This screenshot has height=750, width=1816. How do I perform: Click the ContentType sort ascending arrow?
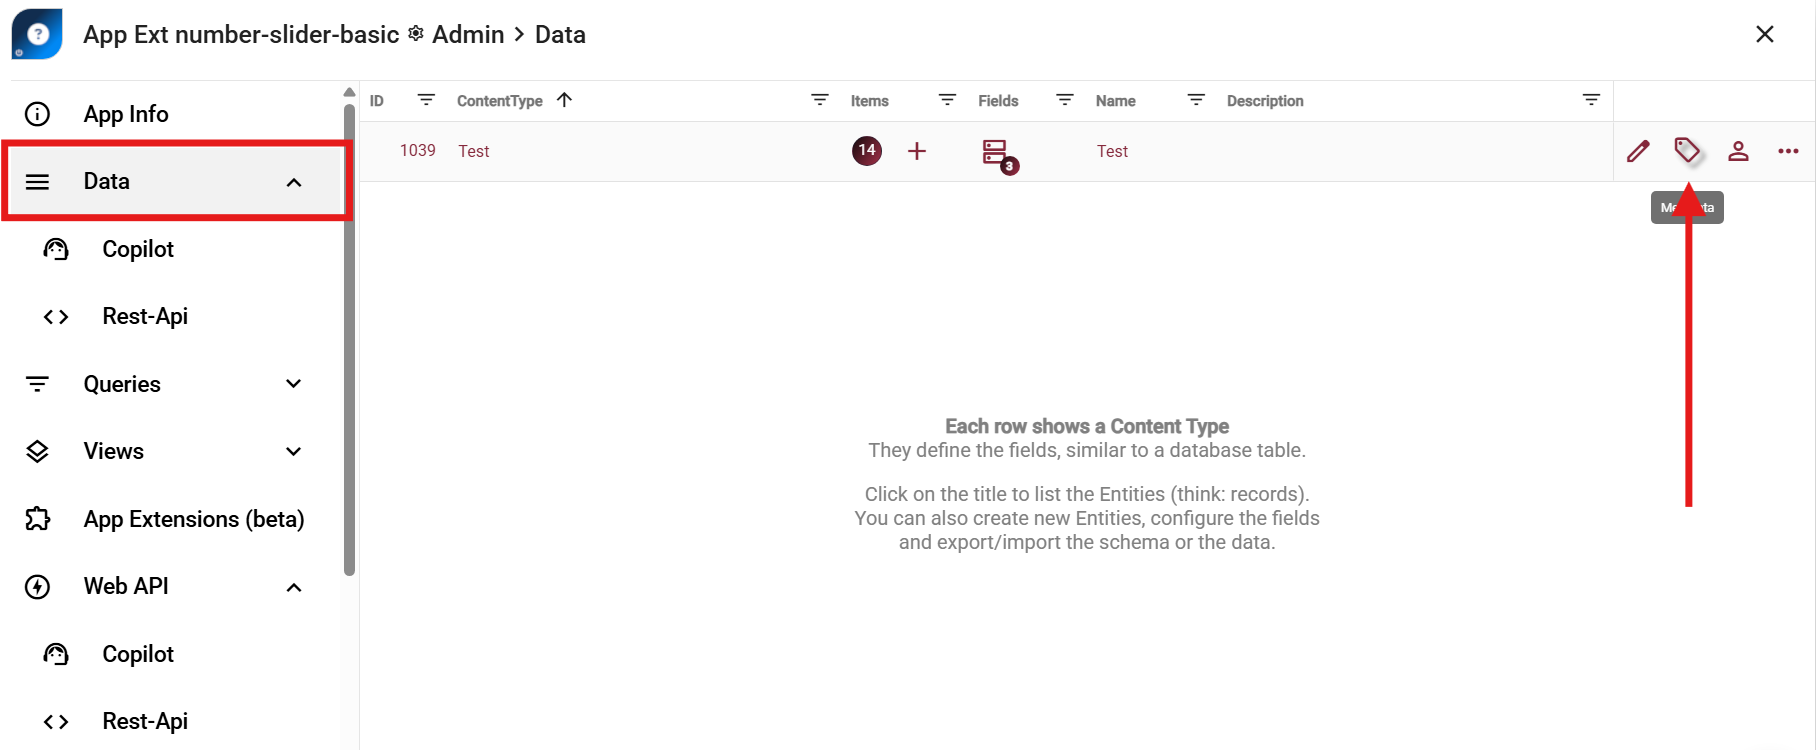click(564, 100)
